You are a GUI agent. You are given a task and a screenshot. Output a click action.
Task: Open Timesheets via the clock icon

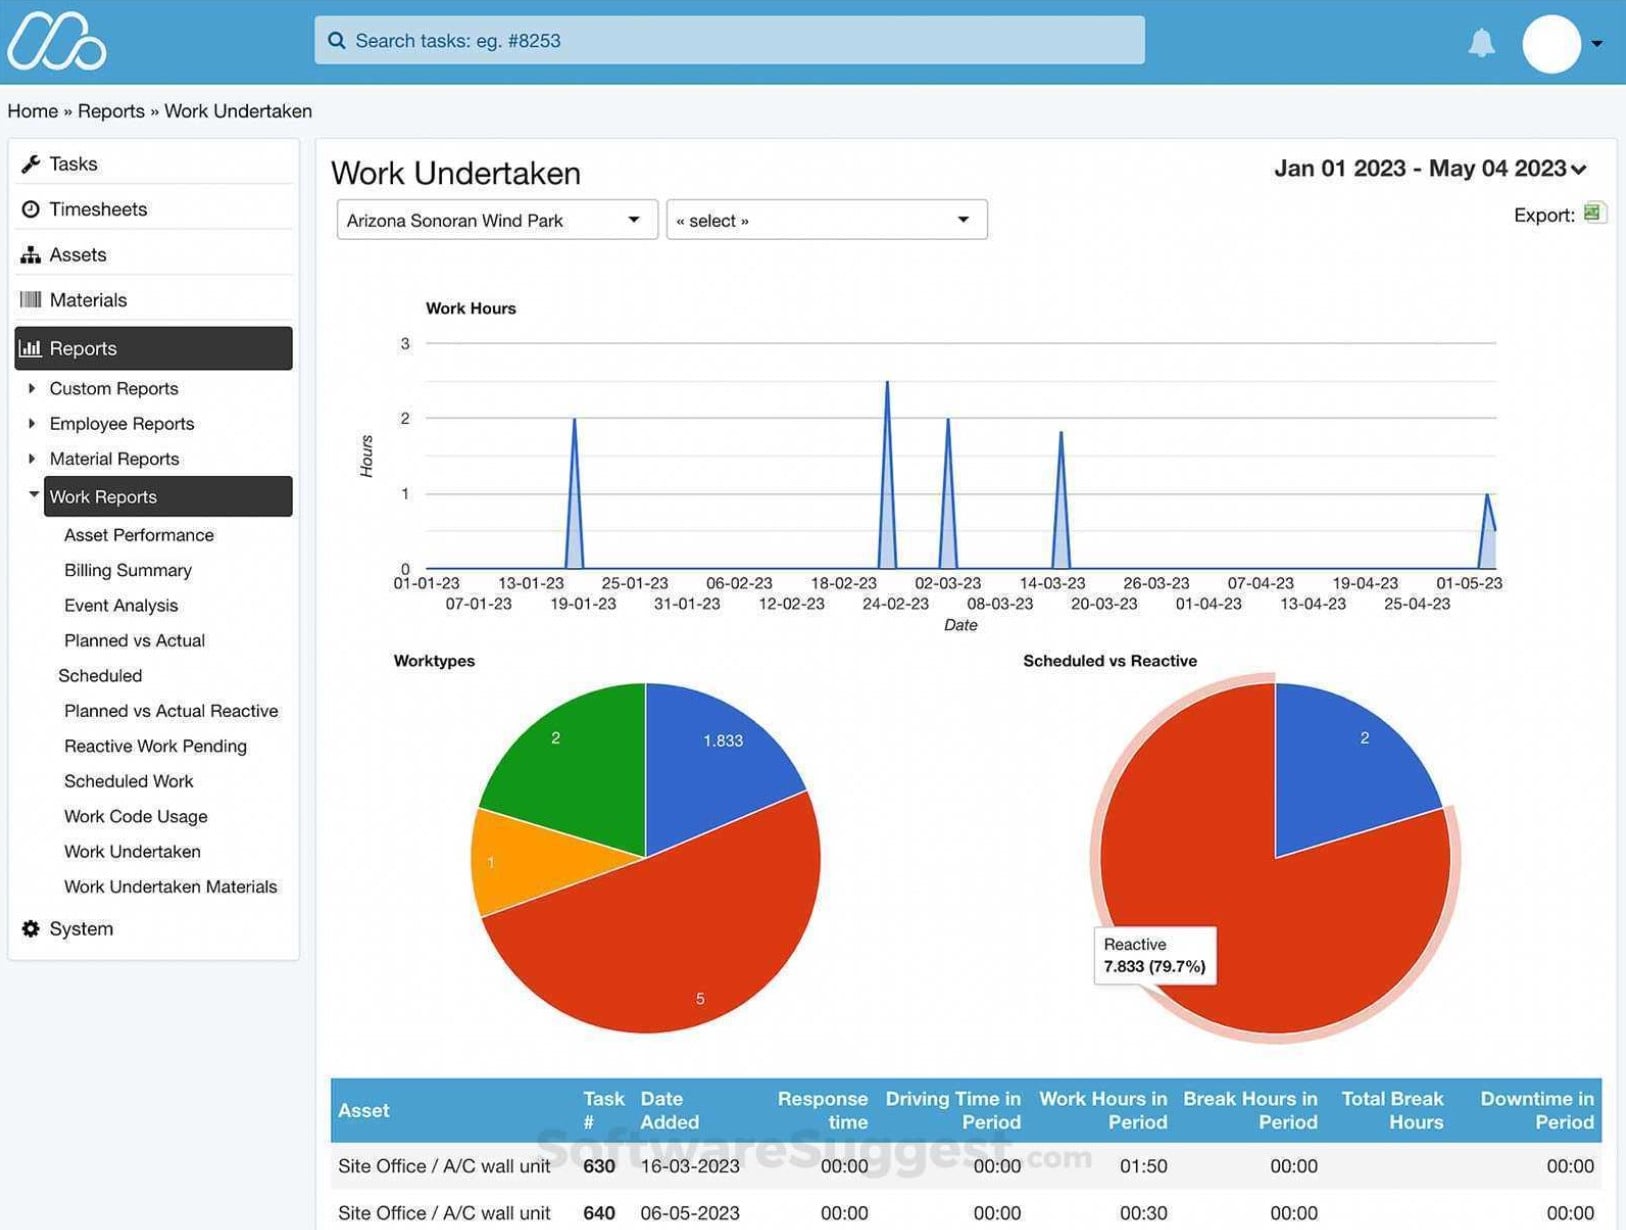29,208
